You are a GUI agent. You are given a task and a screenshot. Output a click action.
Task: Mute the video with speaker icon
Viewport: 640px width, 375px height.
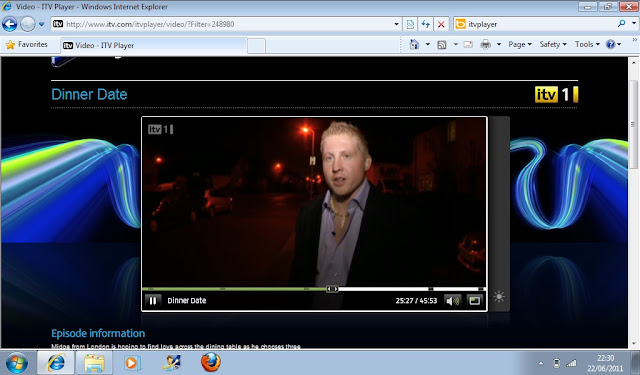(453, 301)
